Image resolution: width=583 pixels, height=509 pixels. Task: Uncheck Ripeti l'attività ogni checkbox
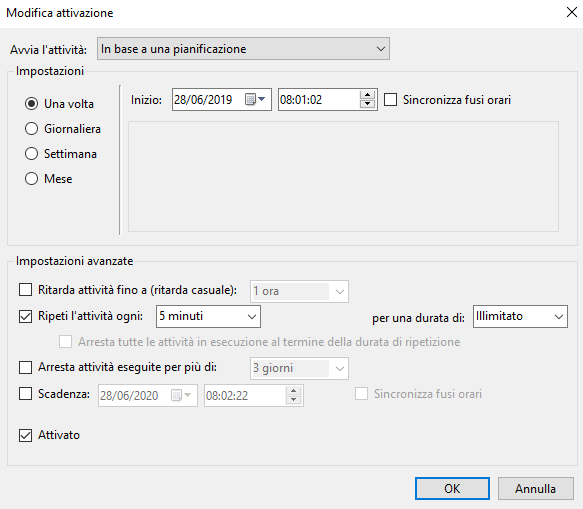point(25,316)
